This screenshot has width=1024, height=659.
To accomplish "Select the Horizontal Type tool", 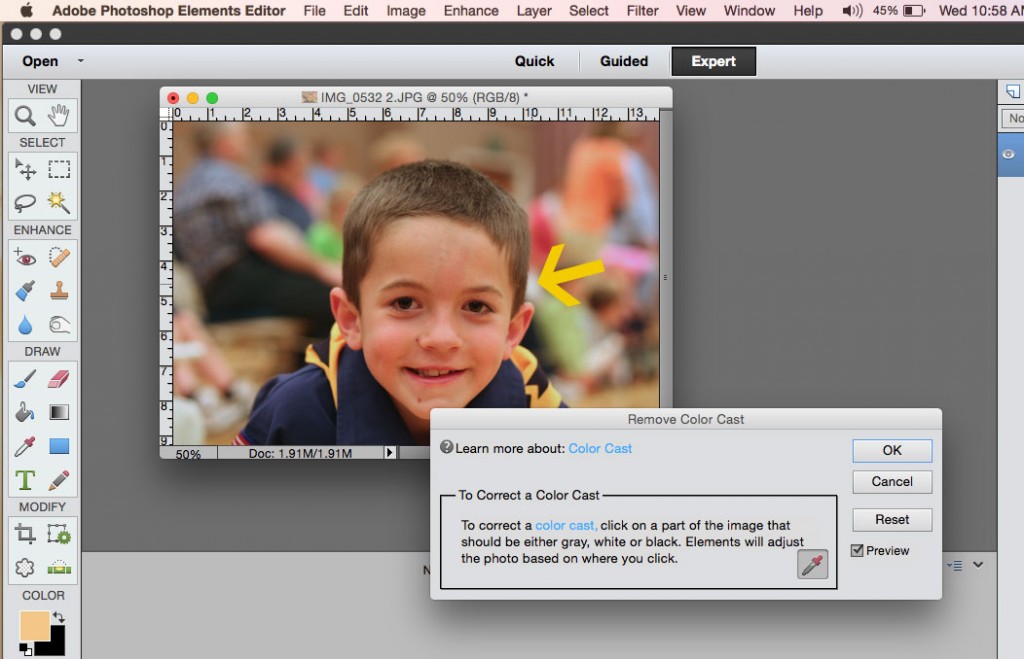I will (24, 480).
